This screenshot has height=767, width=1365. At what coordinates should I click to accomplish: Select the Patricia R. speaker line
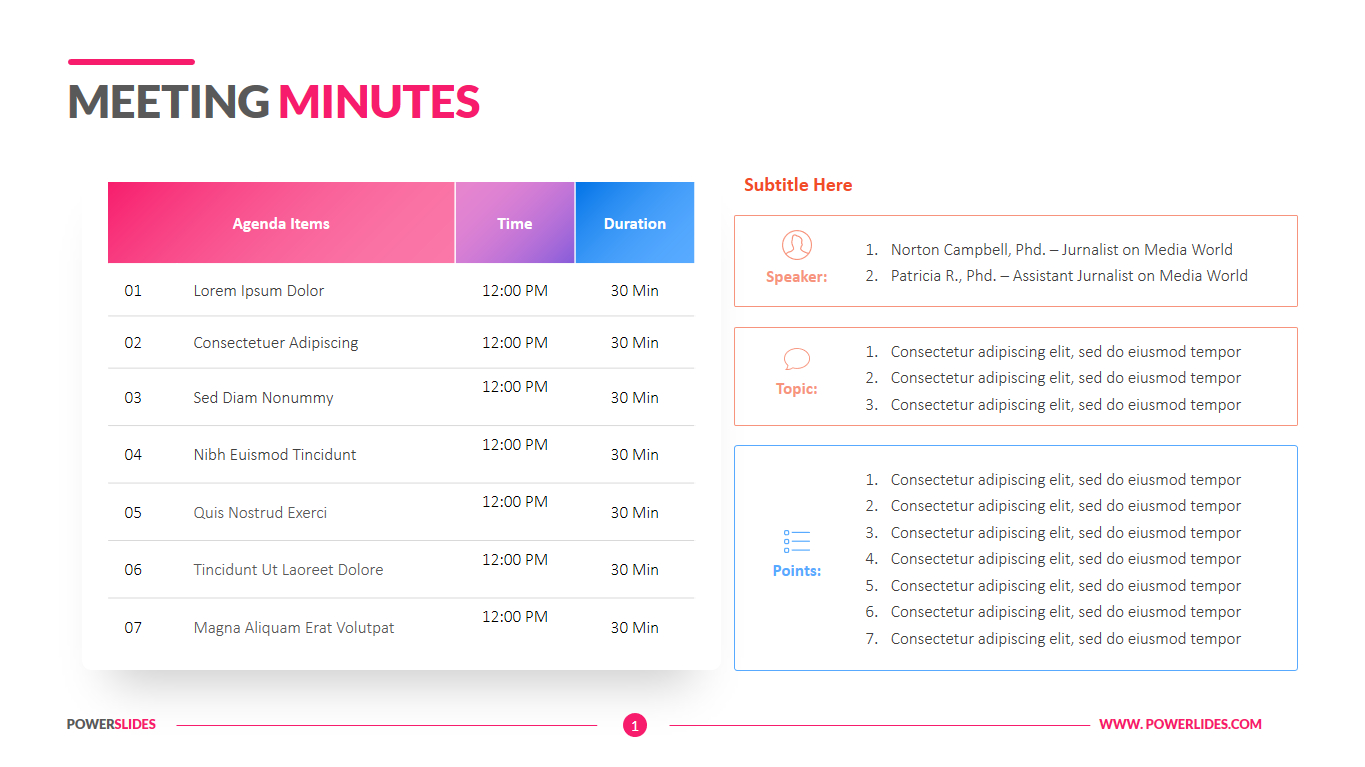point(1057,276)
